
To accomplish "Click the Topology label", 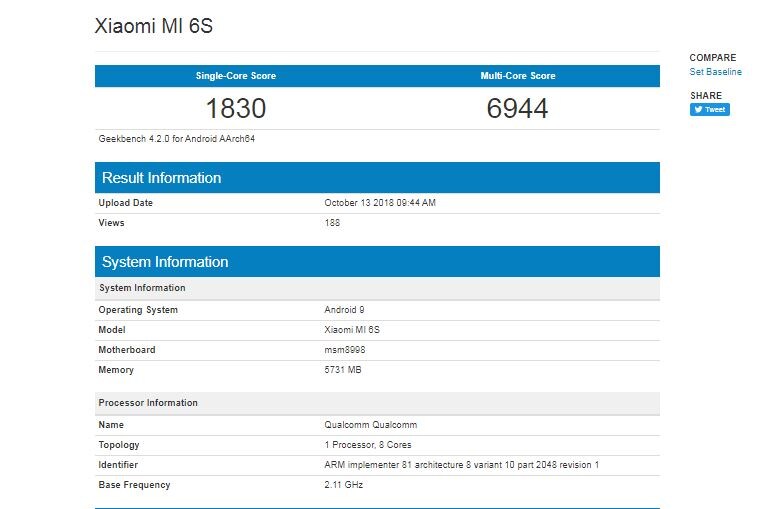I will [x=119, y=445].
